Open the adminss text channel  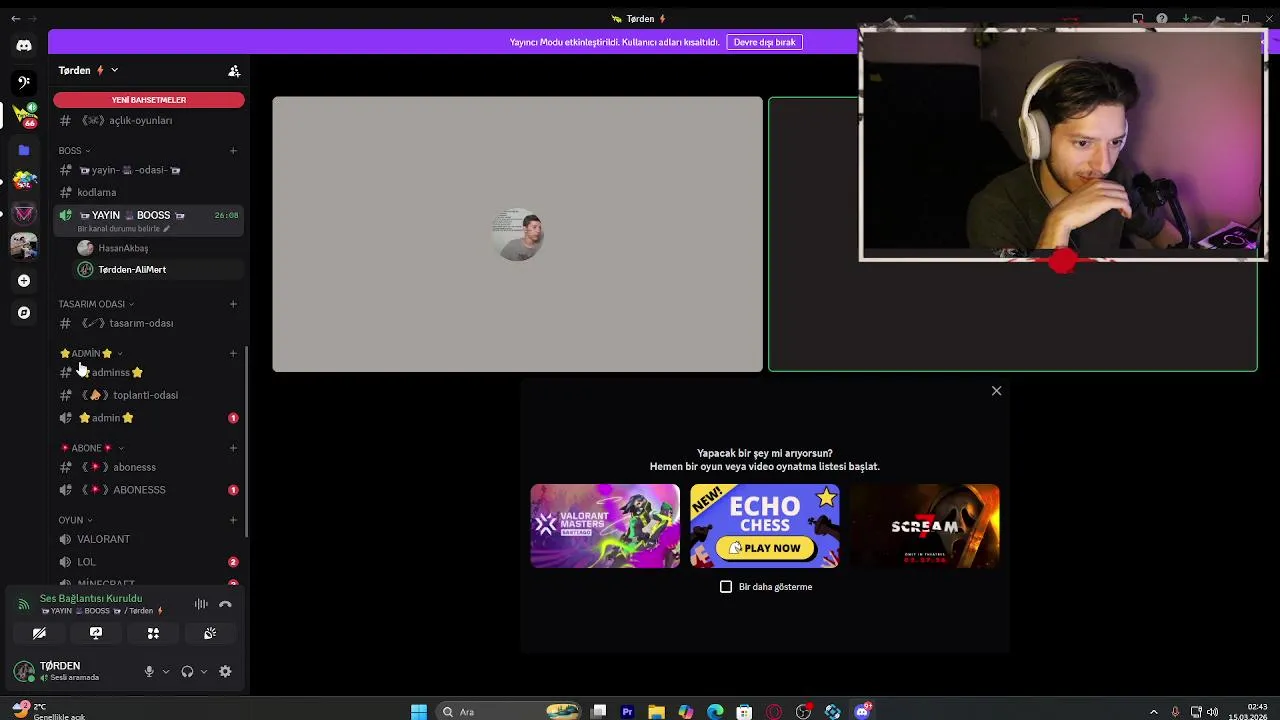pos(149,372)
